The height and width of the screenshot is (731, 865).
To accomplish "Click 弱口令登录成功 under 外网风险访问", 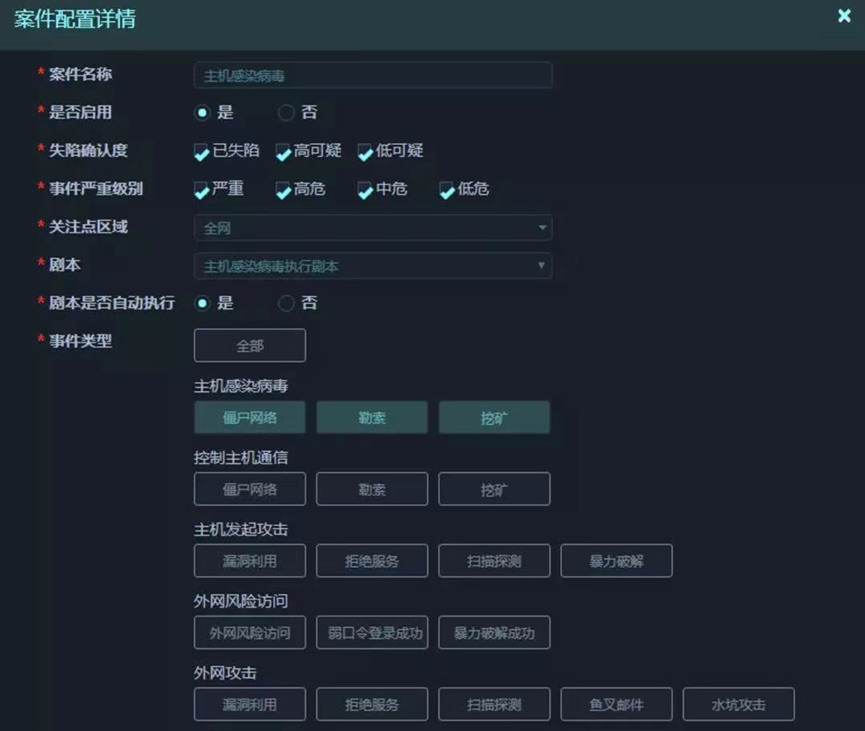I will pyautogui.click(x=371, y=632).
